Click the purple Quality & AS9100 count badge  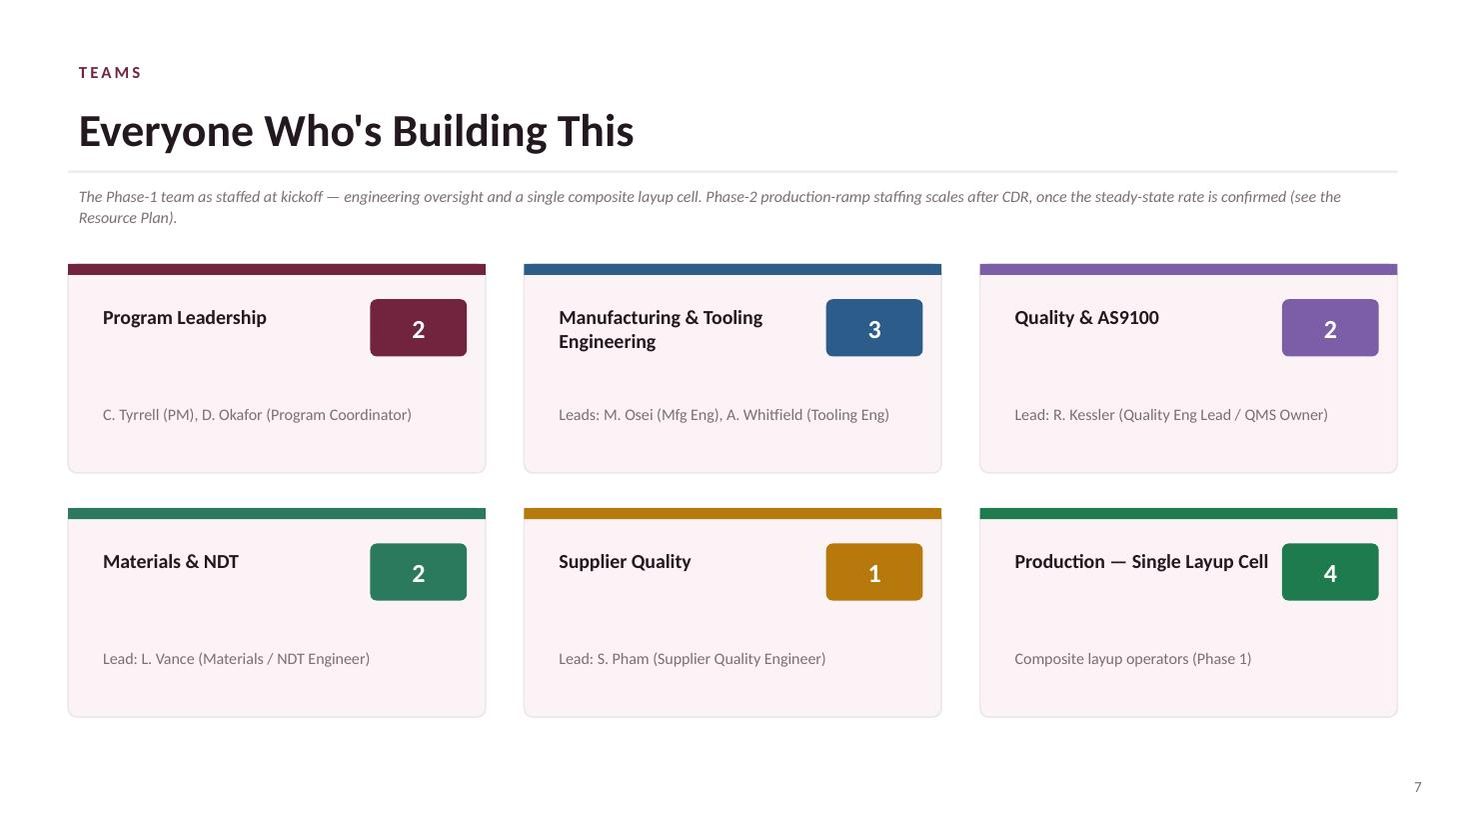click(x=1330, y=328)
